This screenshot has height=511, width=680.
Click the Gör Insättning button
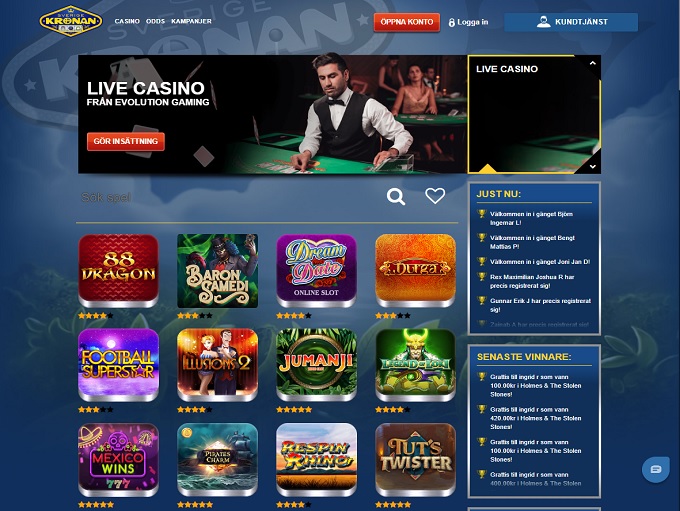(x=126, y=141)
